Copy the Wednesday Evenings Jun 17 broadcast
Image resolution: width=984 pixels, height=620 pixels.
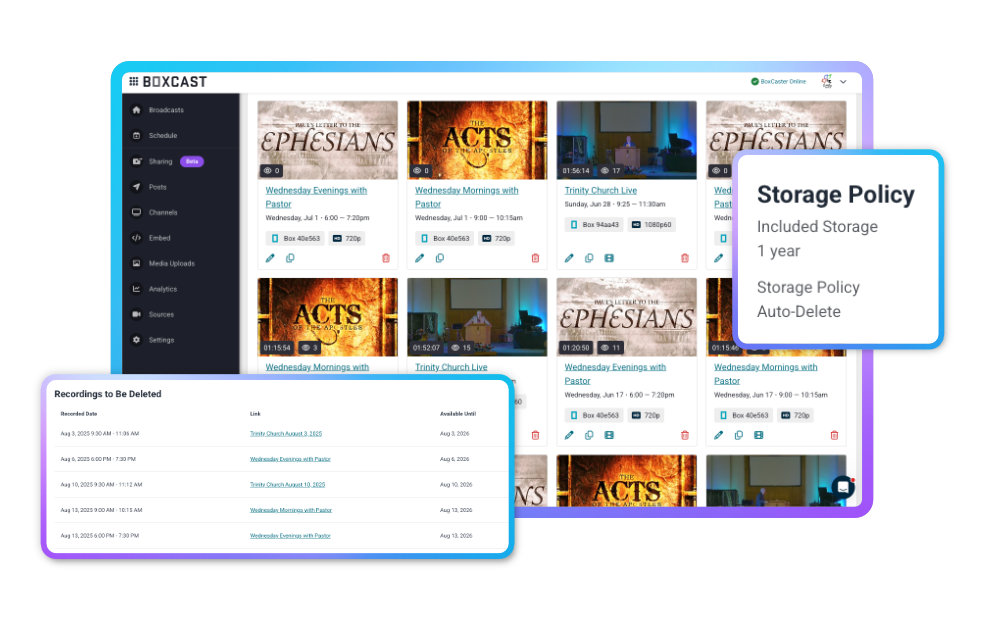(589, 435)
